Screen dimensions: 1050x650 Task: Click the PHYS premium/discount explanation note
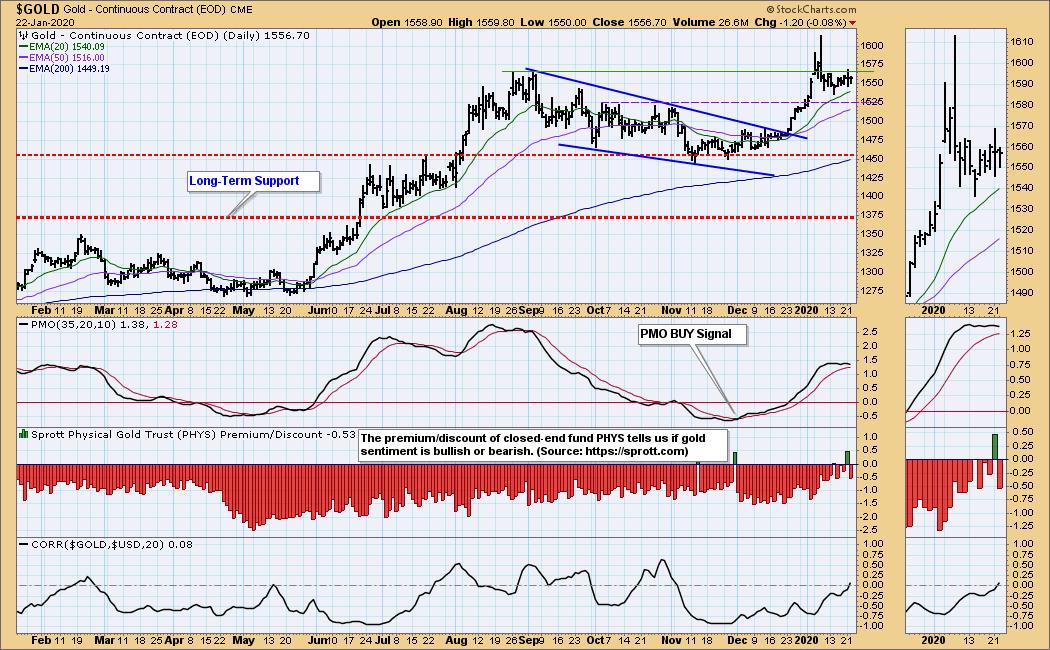pyautogui.click(x=543, y=445)
